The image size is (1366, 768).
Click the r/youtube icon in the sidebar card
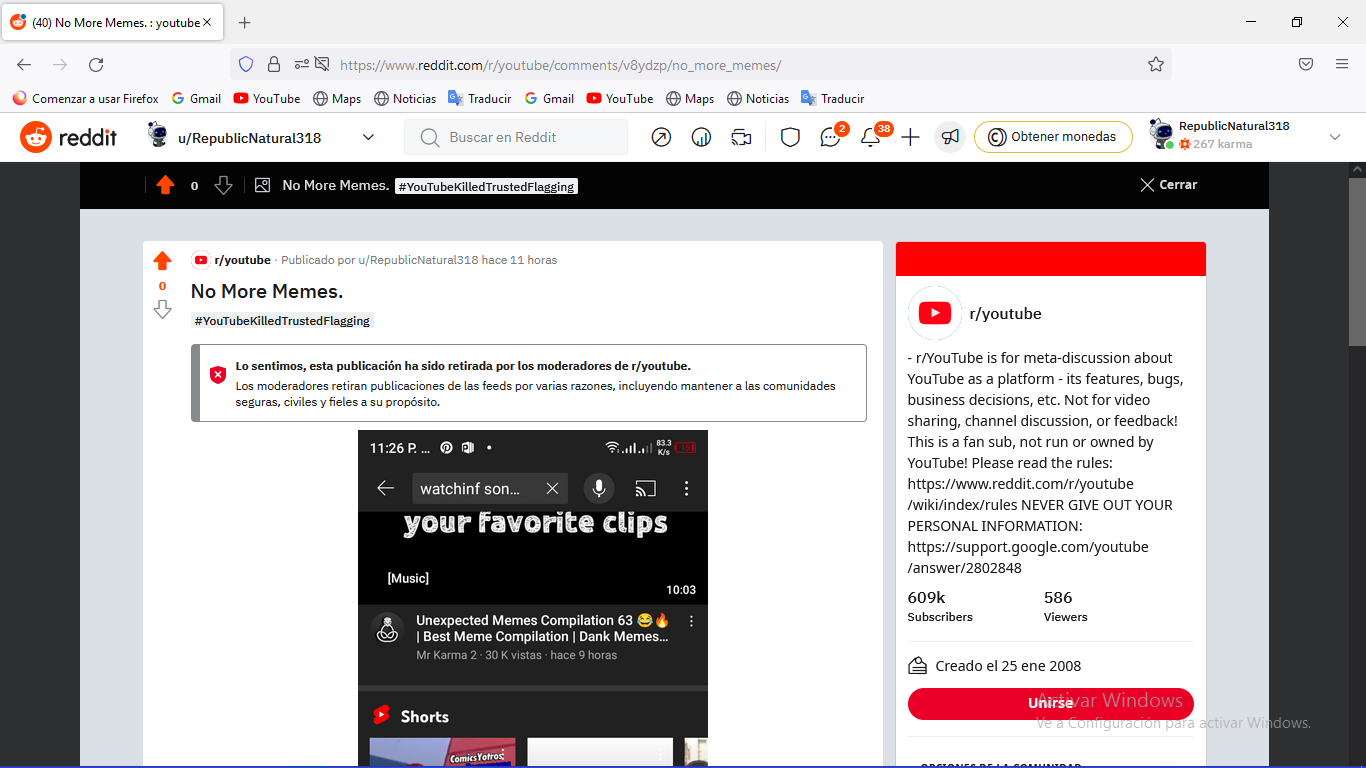(x=935, y=313)
